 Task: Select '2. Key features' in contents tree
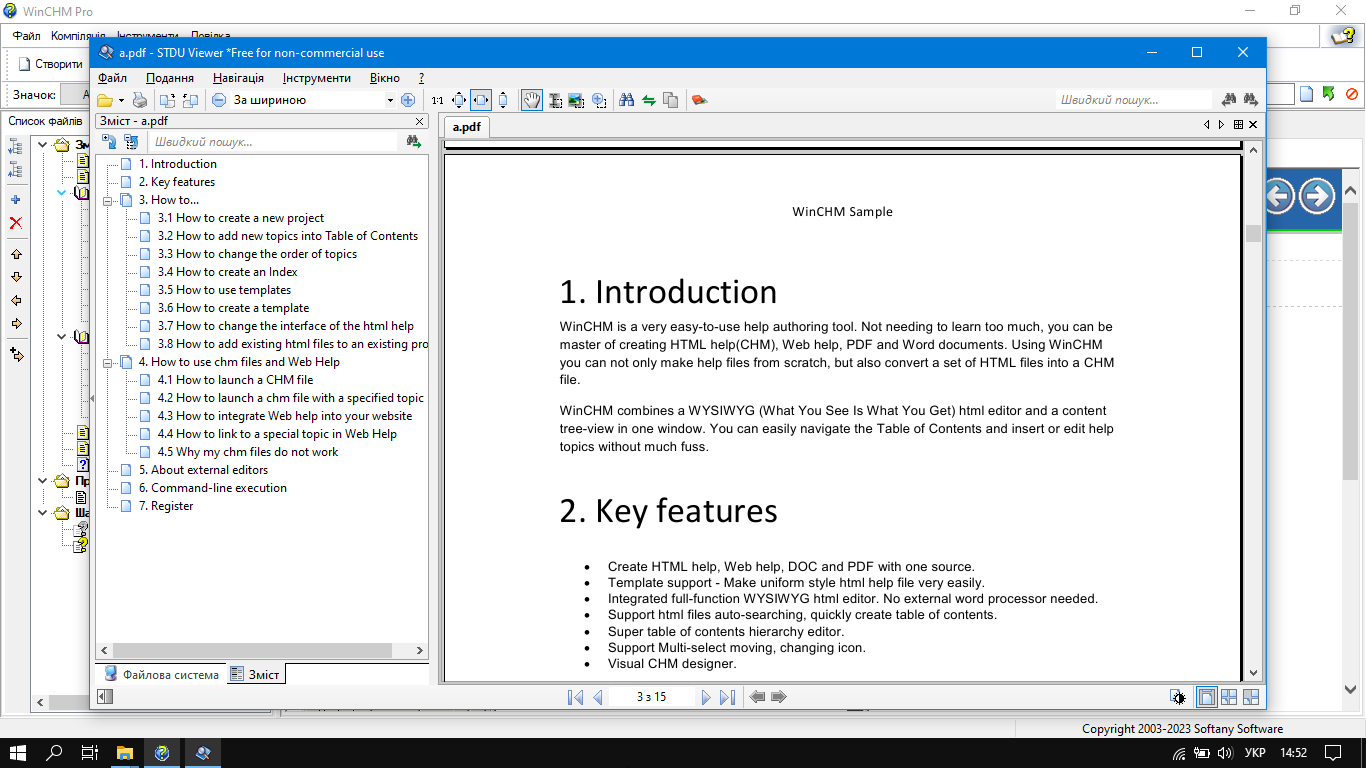(x=177, y=182)
